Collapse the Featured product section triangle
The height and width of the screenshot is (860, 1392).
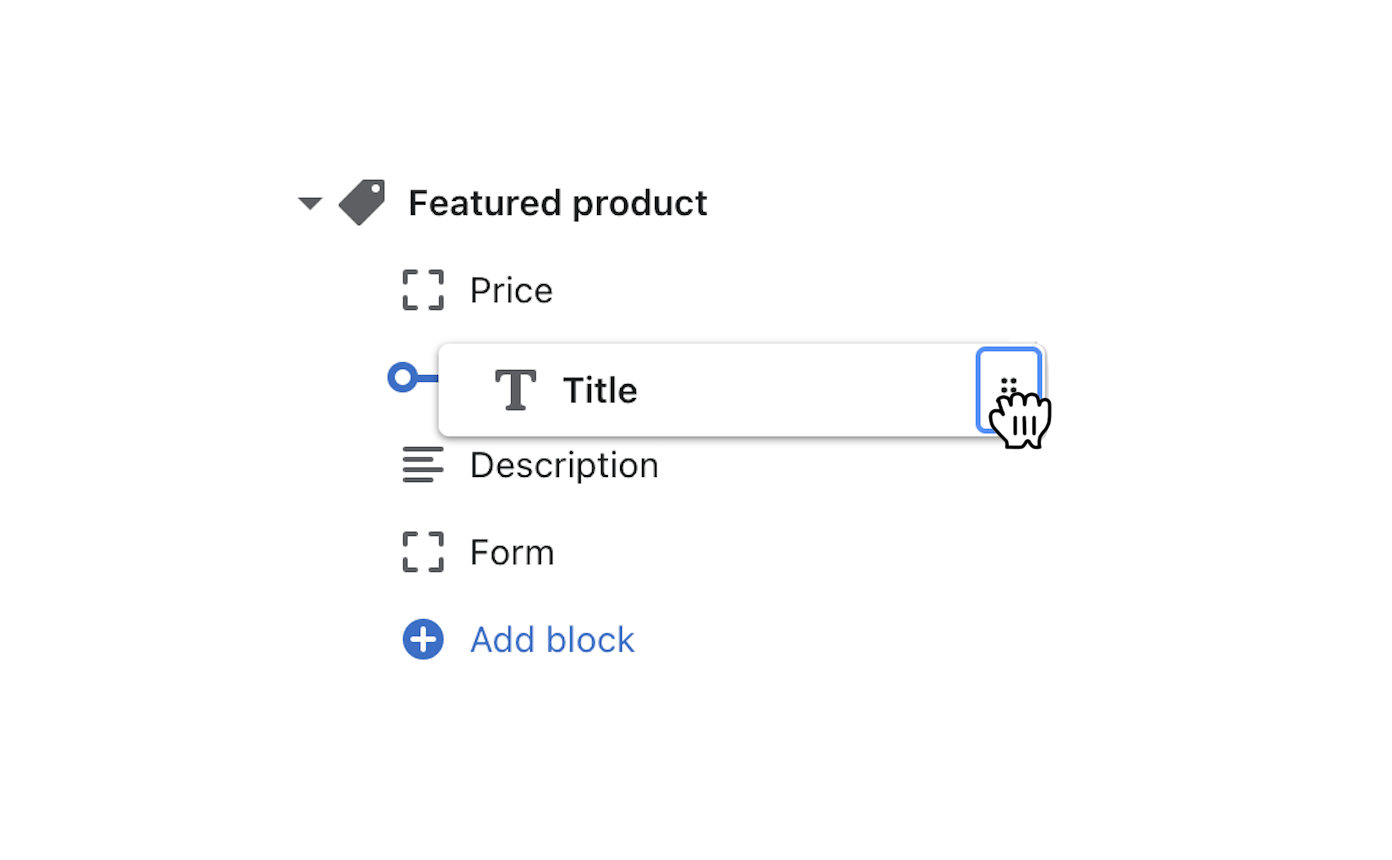310,204
